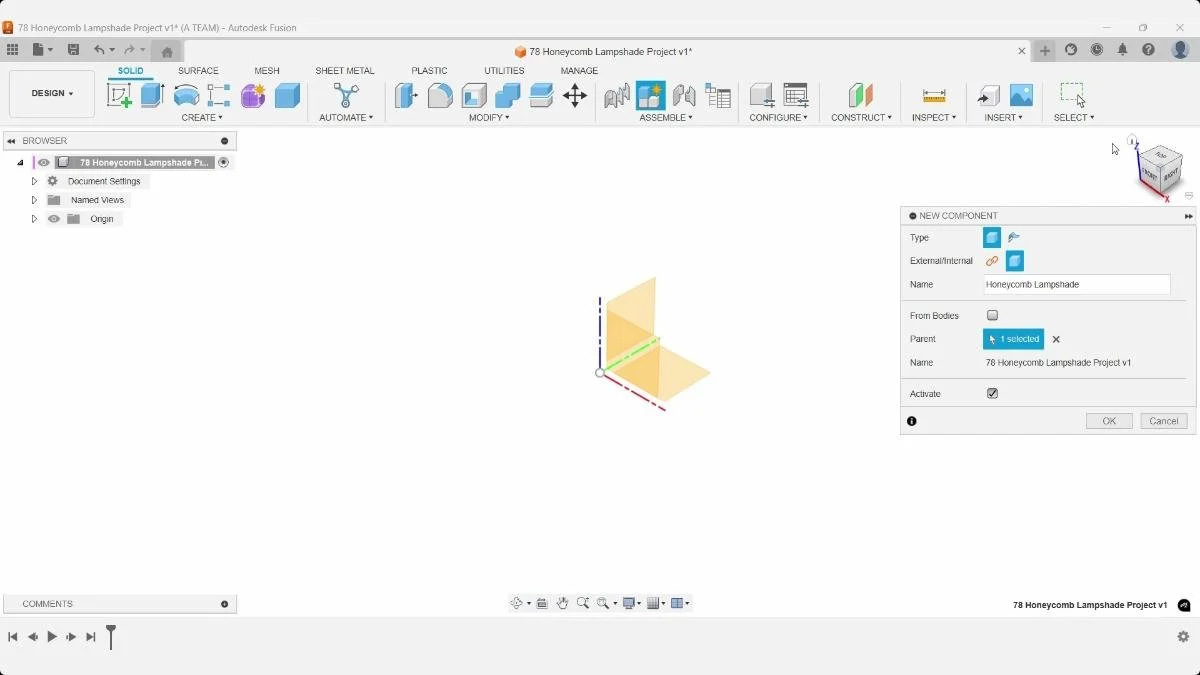Select the Offset Face tool

click(x=541, y=95)
